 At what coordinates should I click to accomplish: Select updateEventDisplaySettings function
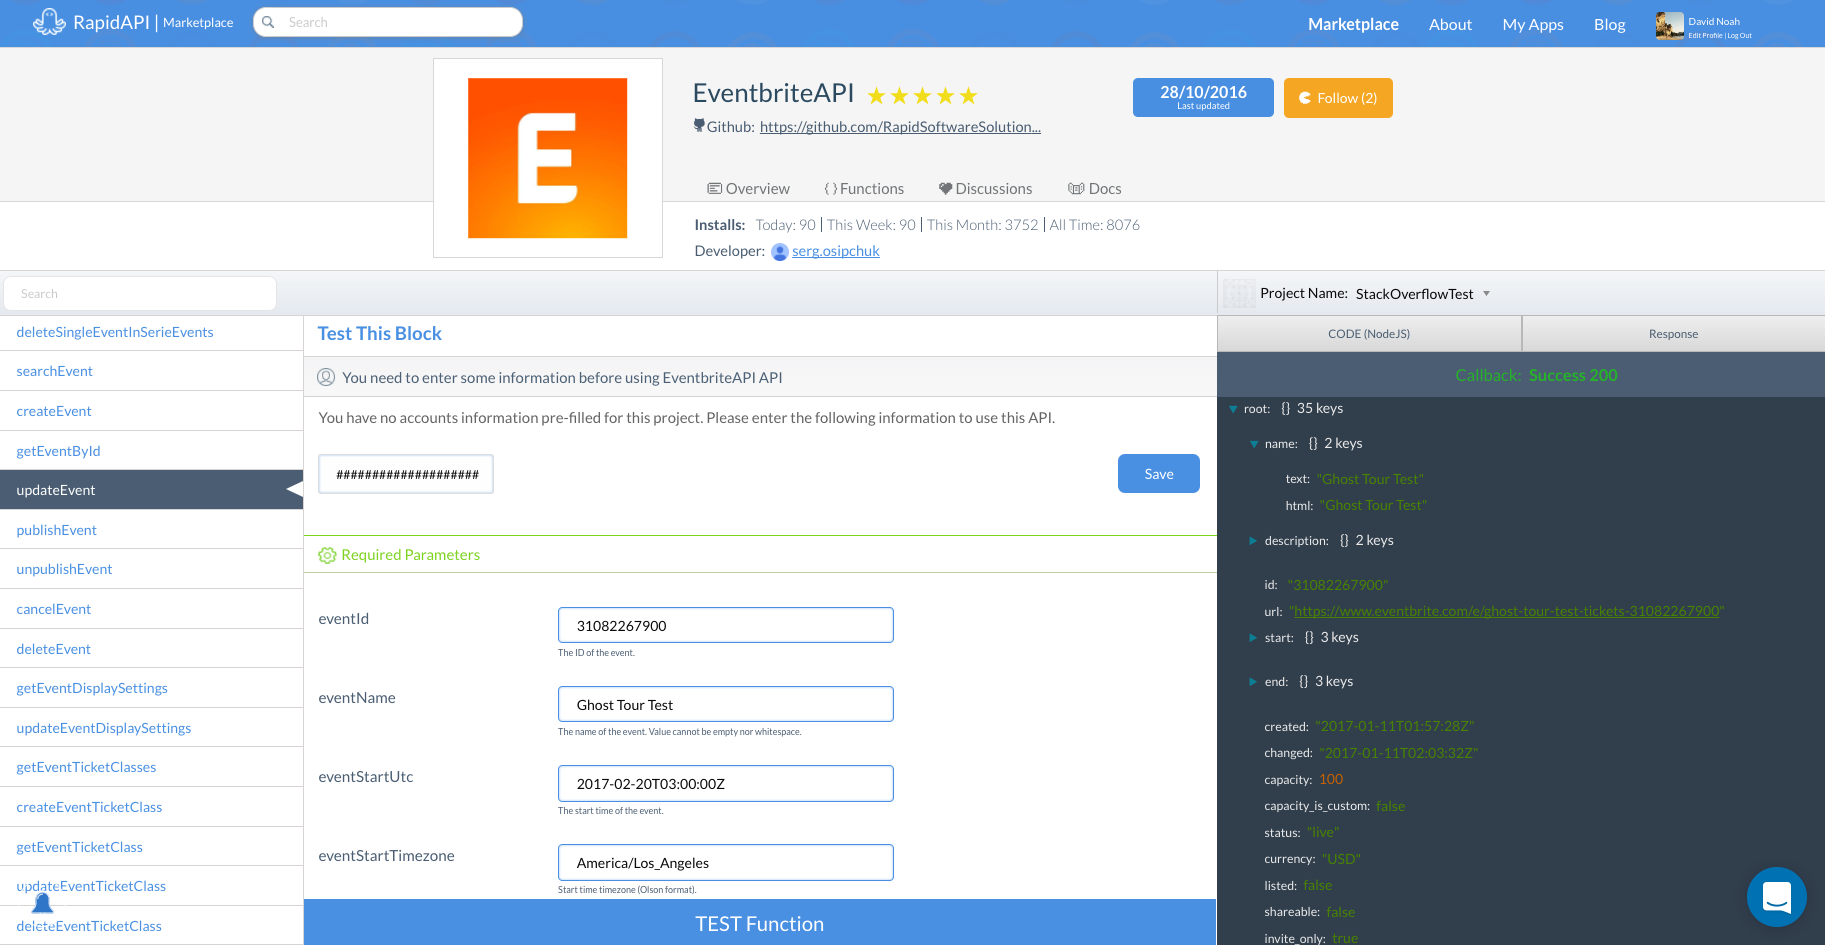tap(151, 728)
